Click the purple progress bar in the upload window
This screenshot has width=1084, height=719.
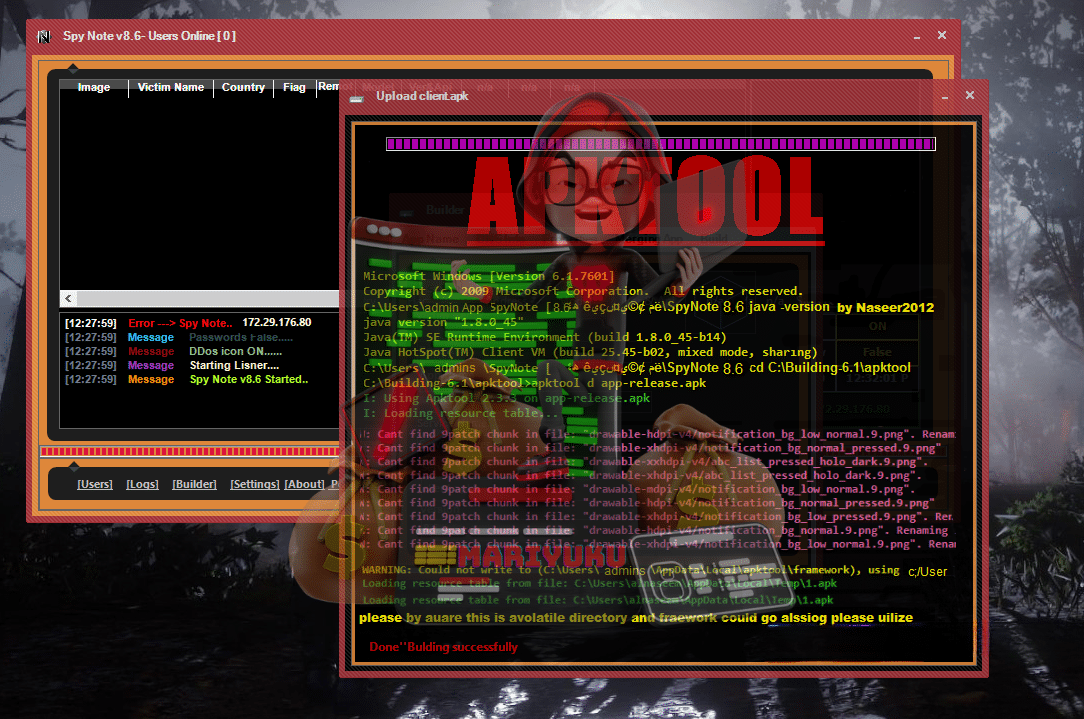pyautogui.click(x=660, y=144)
